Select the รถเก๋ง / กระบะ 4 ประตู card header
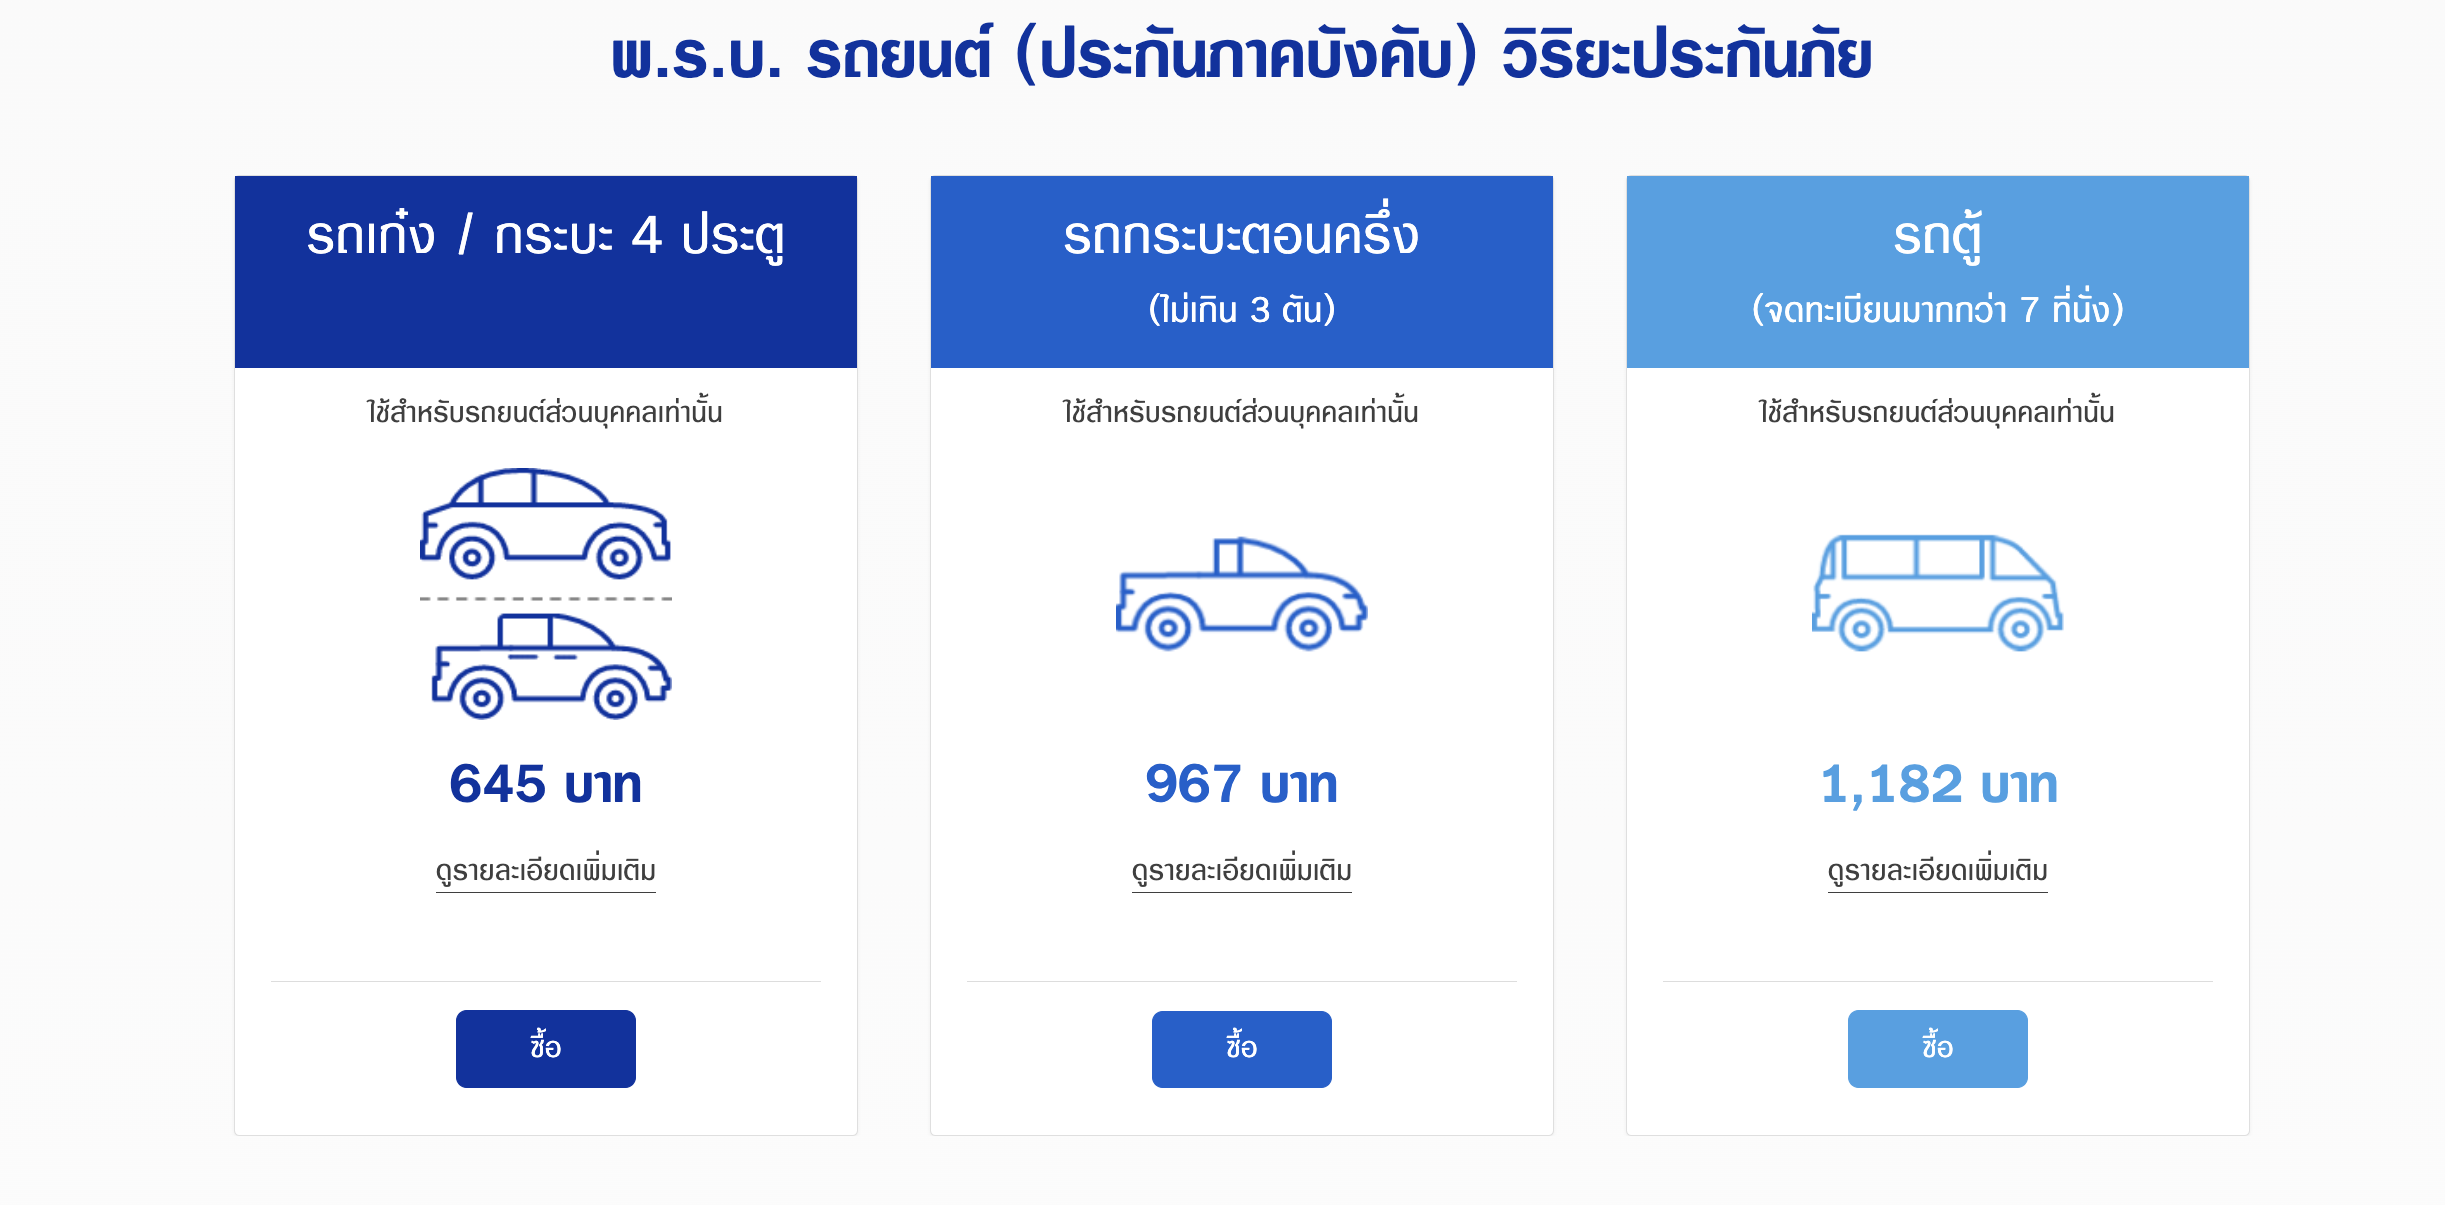This screenshot has height=1205, width=2445. pos(545,237)
